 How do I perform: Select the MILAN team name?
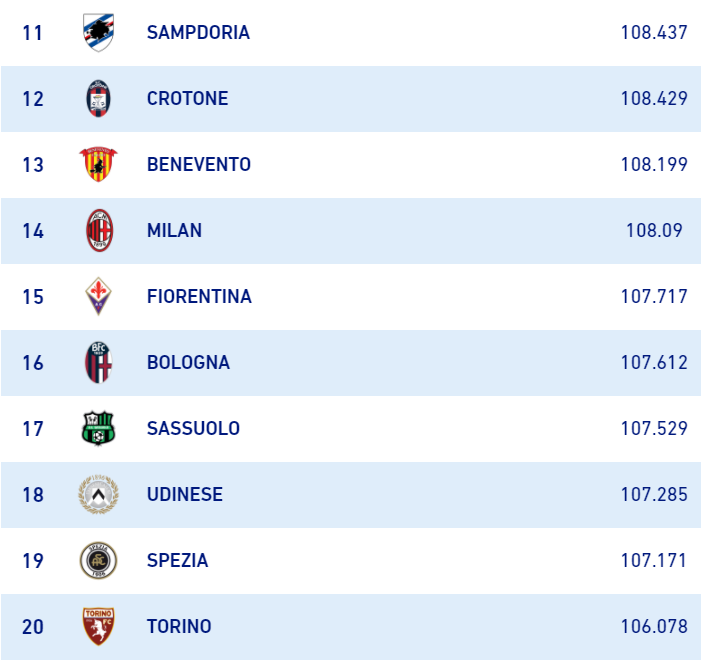coord(174,231)
